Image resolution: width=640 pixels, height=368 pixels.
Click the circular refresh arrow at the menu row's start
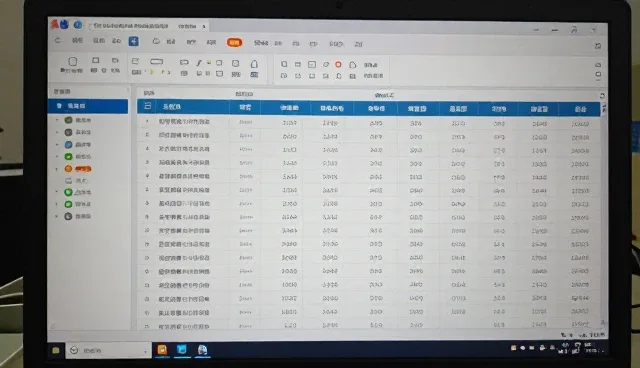[x=58, y=40]
